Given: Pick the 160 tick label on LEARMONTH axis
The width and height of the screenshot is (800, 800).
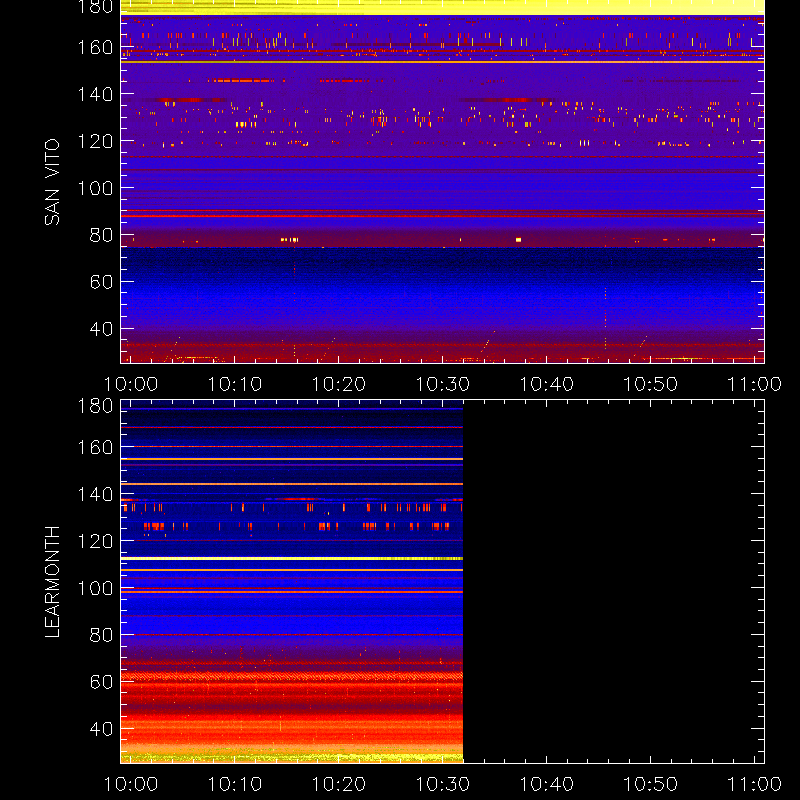Looking at the screenshot, I should 95,447.
